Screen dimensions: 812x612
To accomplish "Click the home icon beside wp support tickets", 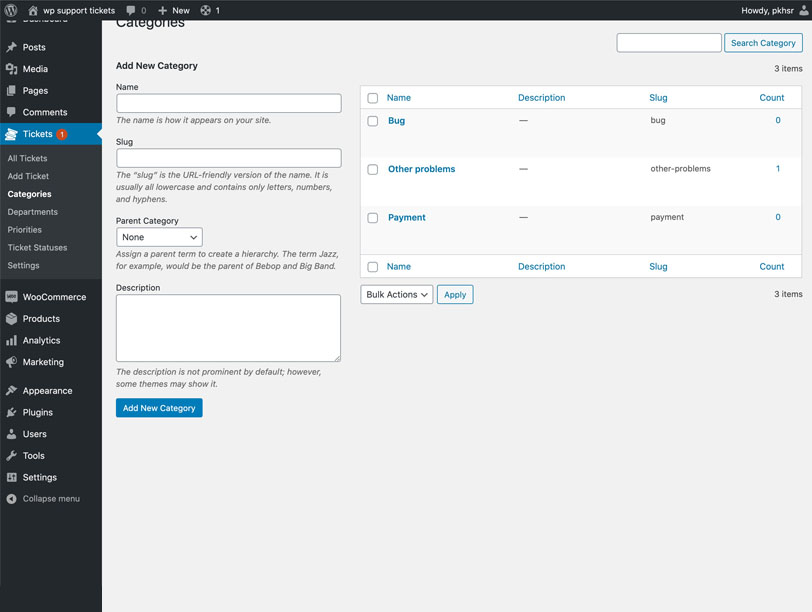I will point(33,10).
